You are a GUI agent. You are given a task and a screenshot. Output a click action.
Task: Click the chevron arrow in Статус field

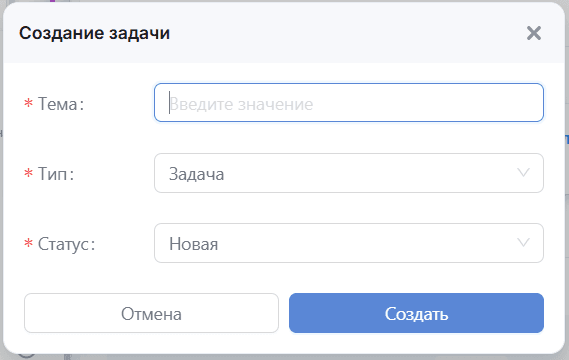(523, 242)
